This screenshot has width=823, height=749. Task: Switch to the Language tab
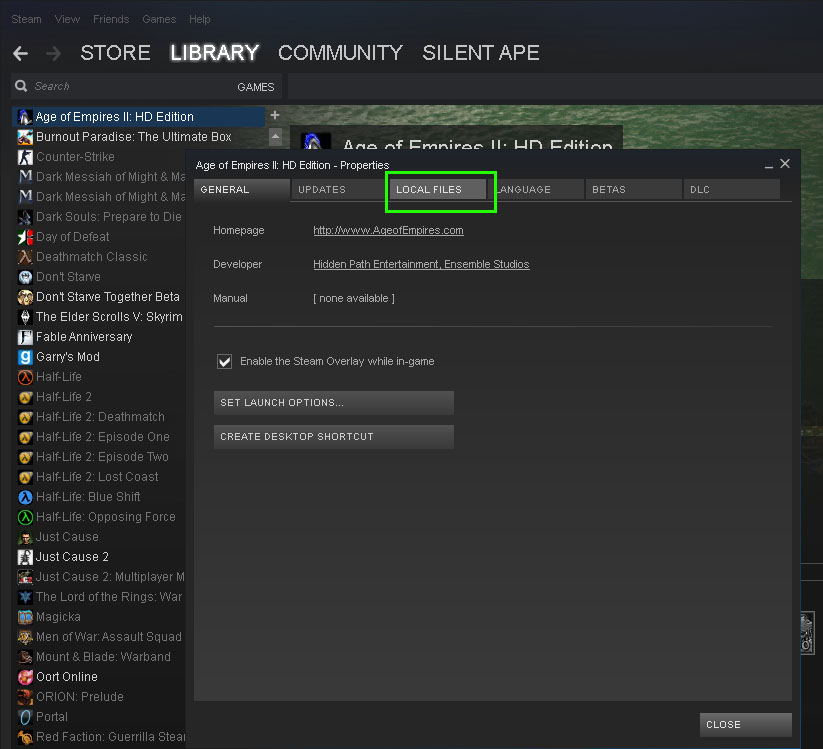[x=536, y=189]
